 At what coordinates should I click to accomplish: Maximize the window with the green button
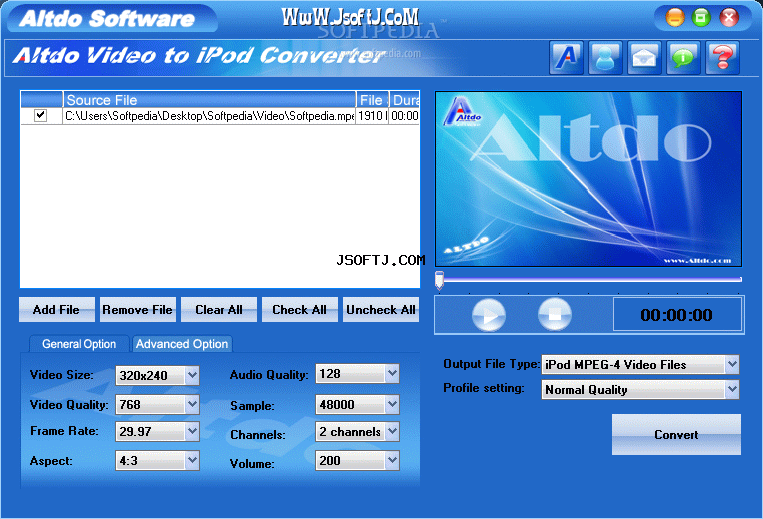(701, 18)
